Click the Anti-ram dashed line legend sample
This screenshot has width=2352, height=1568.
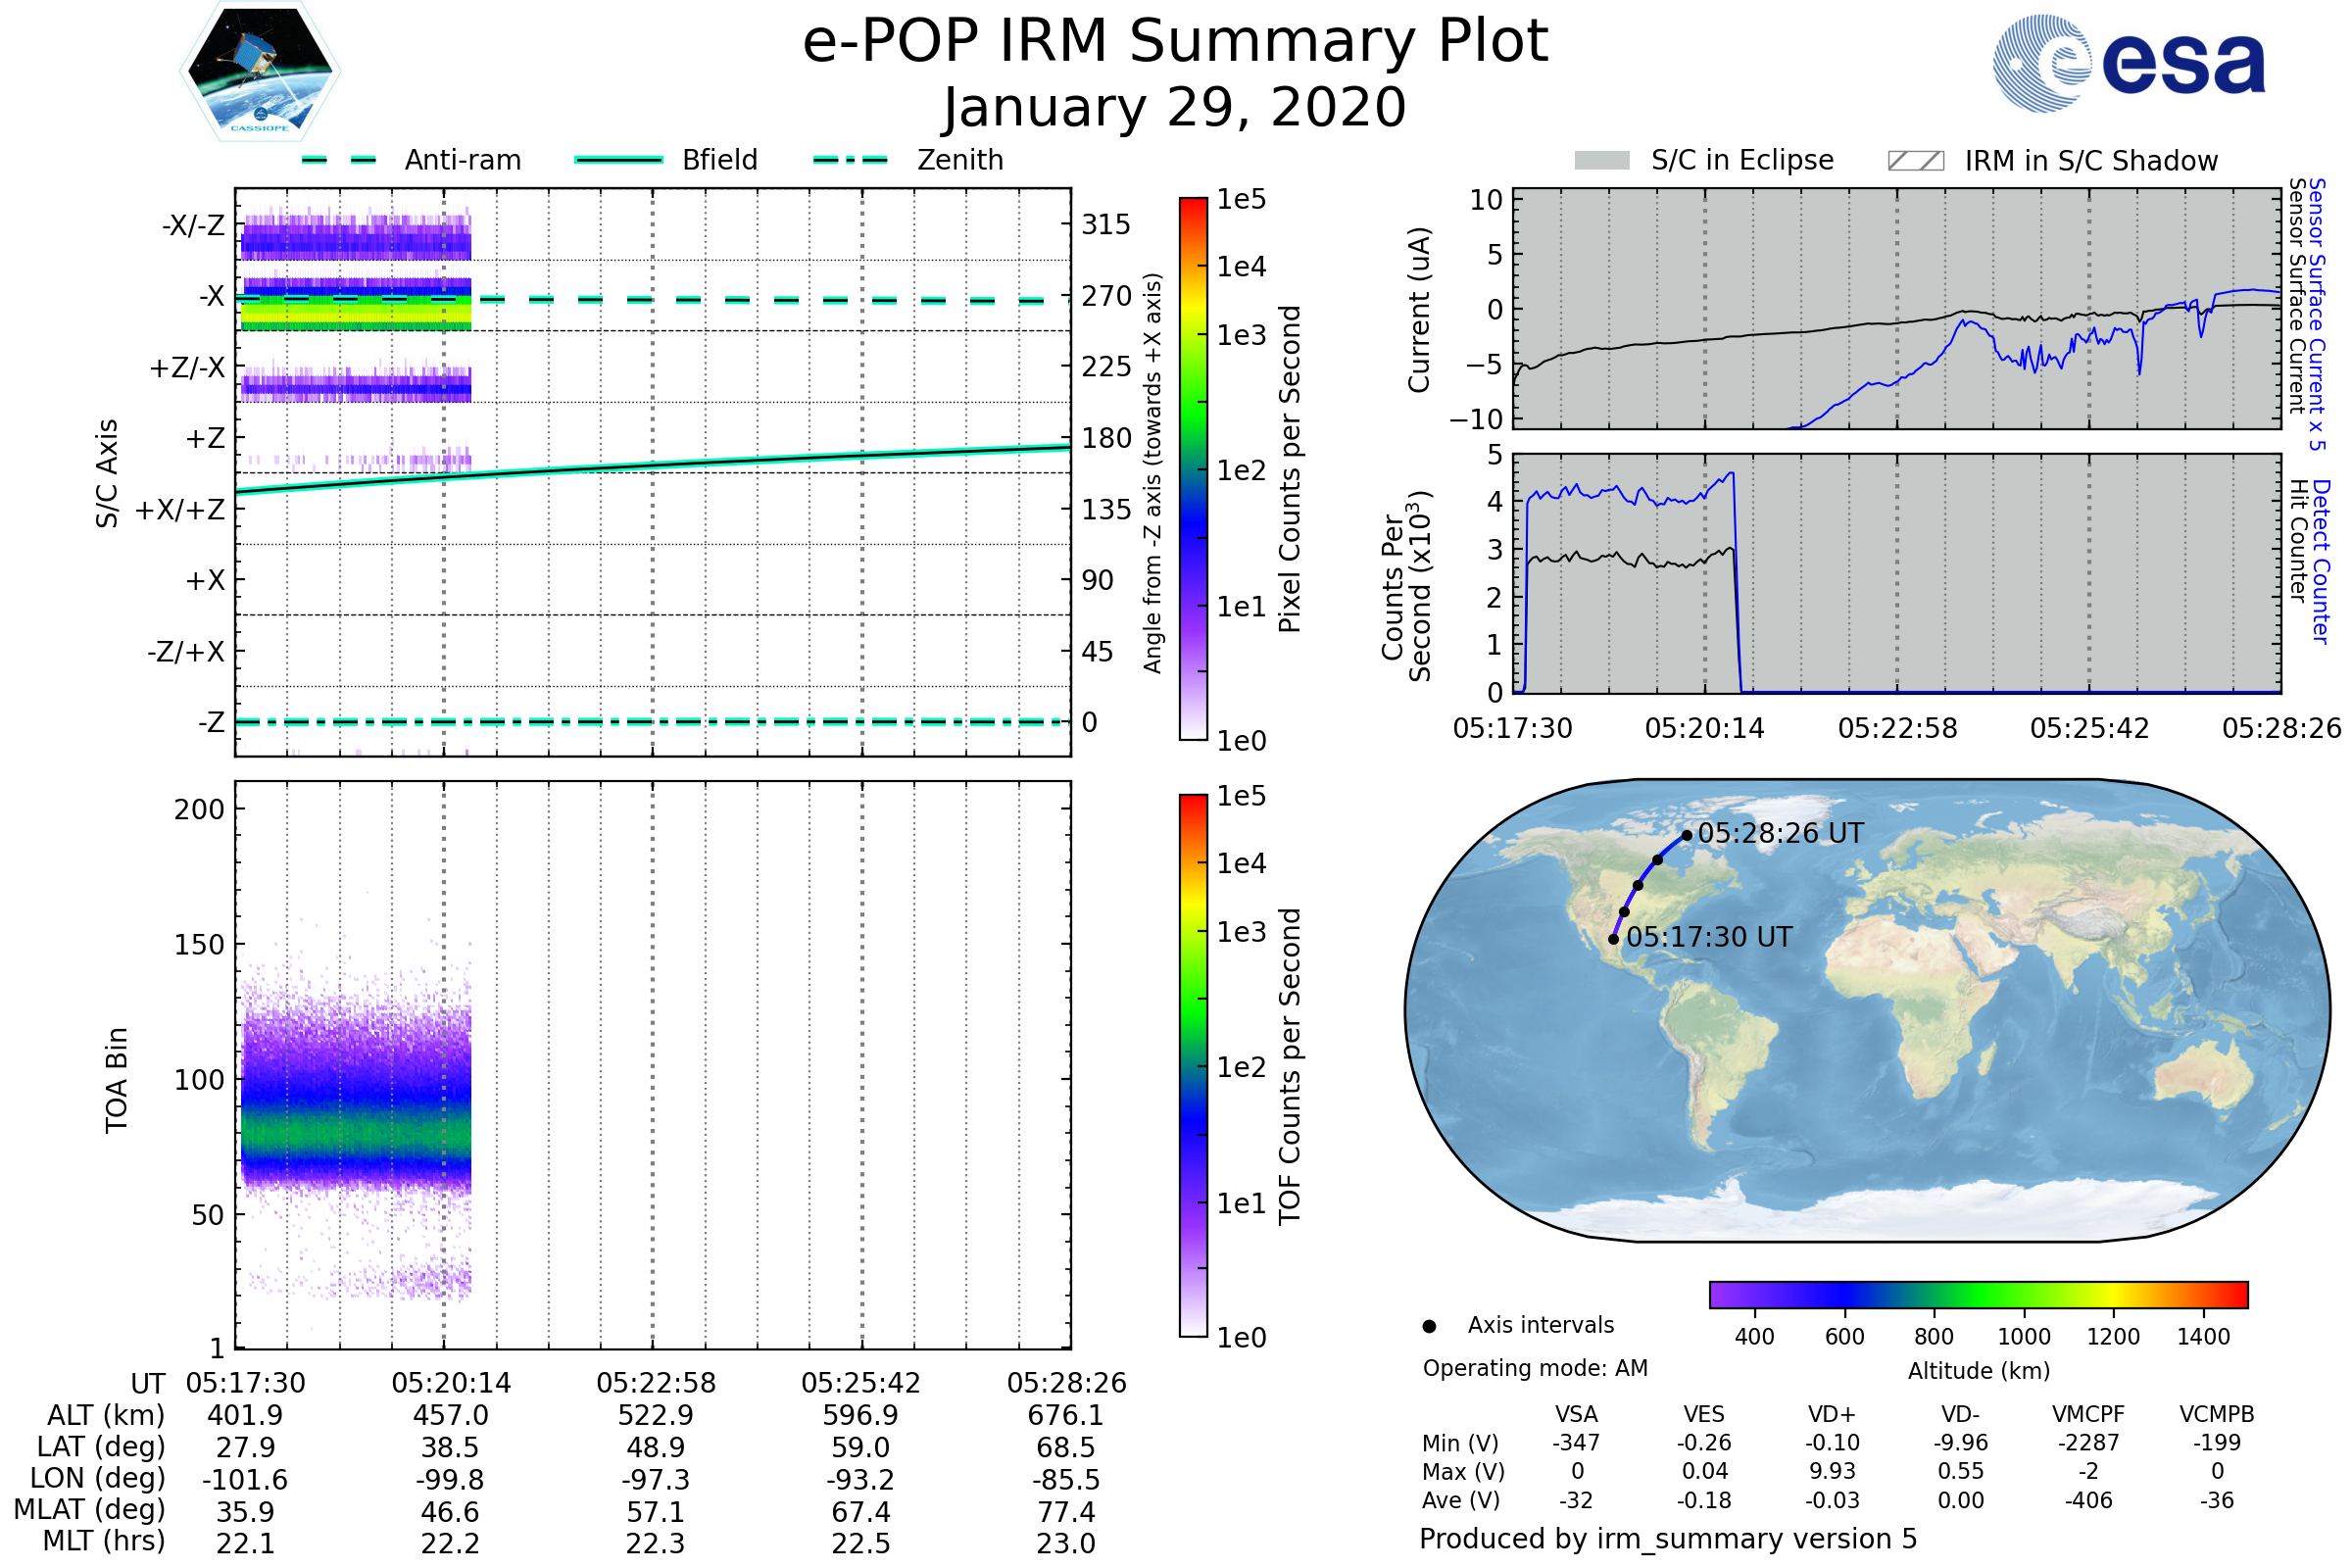pyautogui.click(x=339, y=160)
